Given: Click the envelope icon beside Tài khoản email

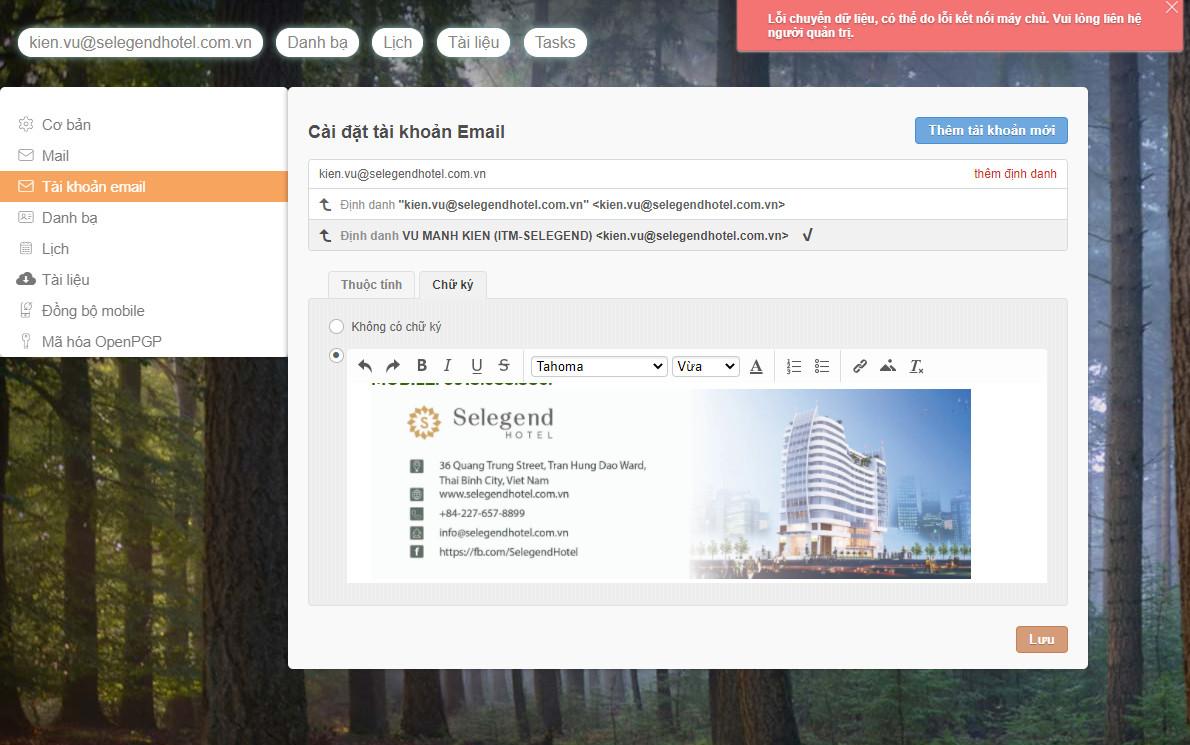Looking at the screenshot, I should pyautogui.click(x=26, y=187).
